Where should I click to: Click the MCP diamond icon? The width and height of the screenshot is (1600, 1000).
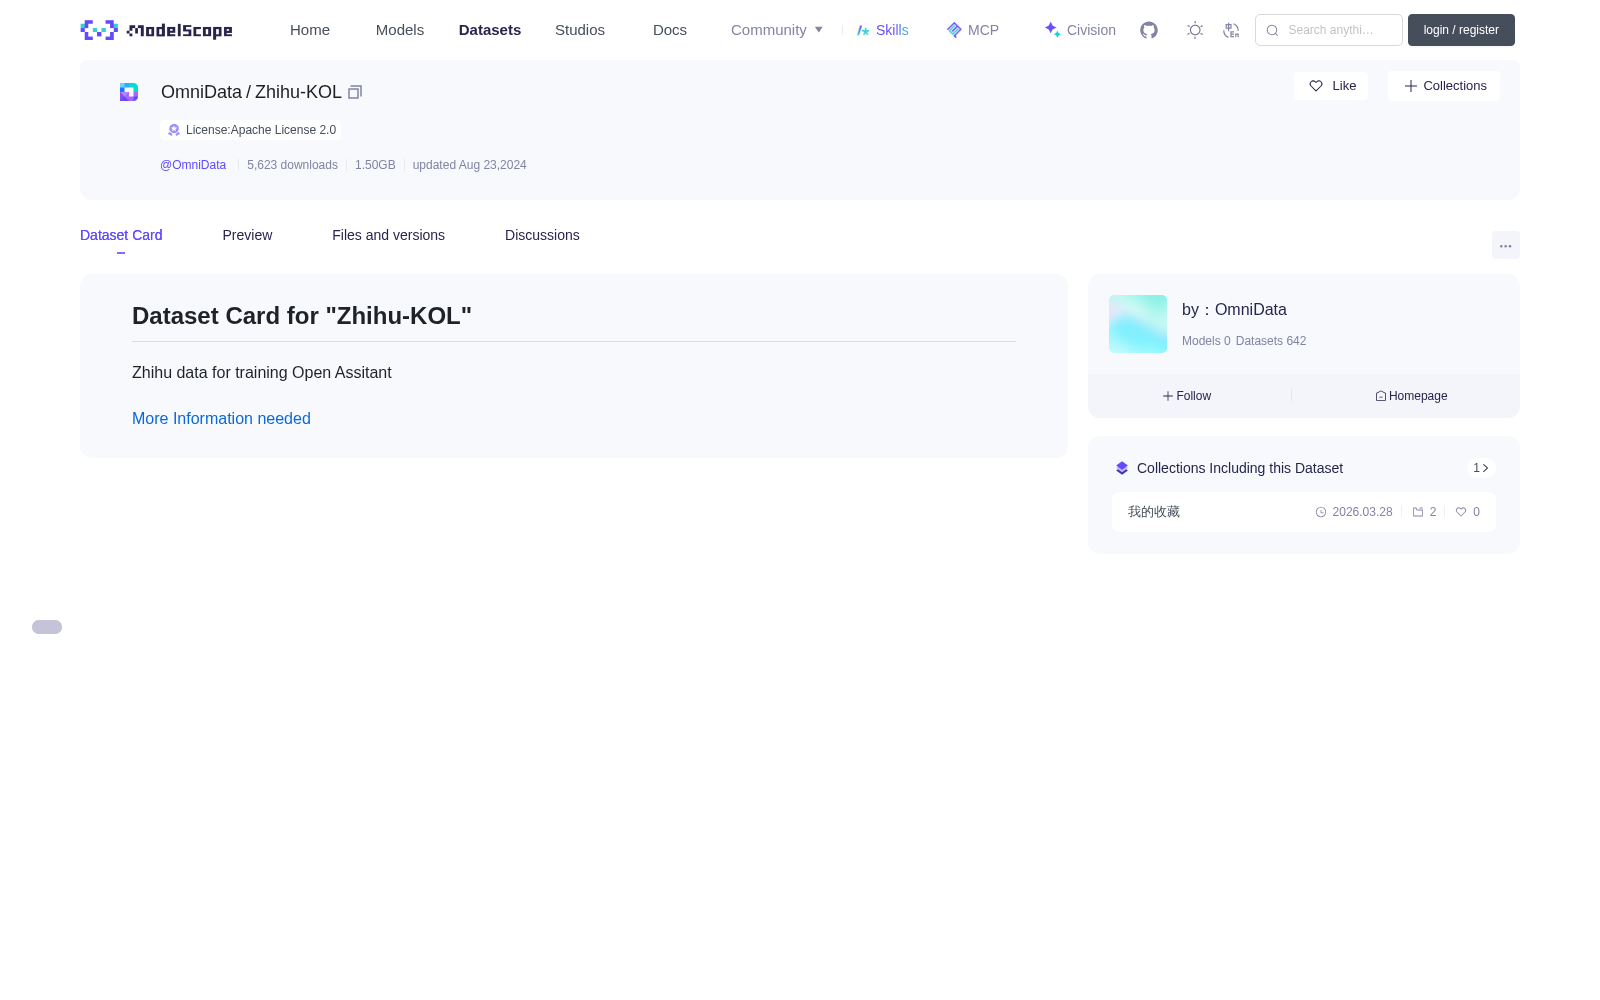(x=954, y=30)
